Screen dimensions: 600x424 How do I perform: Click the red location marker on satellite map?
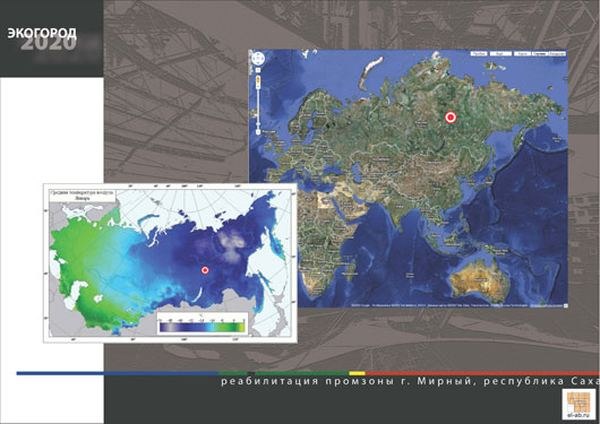450,117
